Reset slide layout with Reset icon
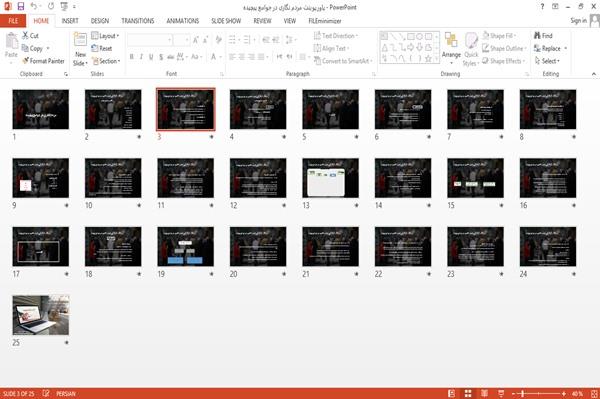The image size is (600, 399). [95, 48]
